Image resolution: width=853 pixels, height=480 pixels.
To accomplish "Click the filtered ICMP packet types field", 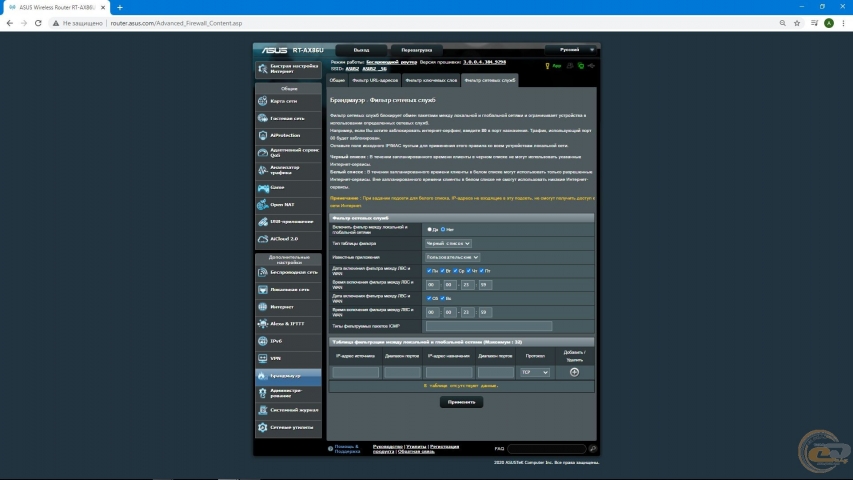I will click(489, 326).
